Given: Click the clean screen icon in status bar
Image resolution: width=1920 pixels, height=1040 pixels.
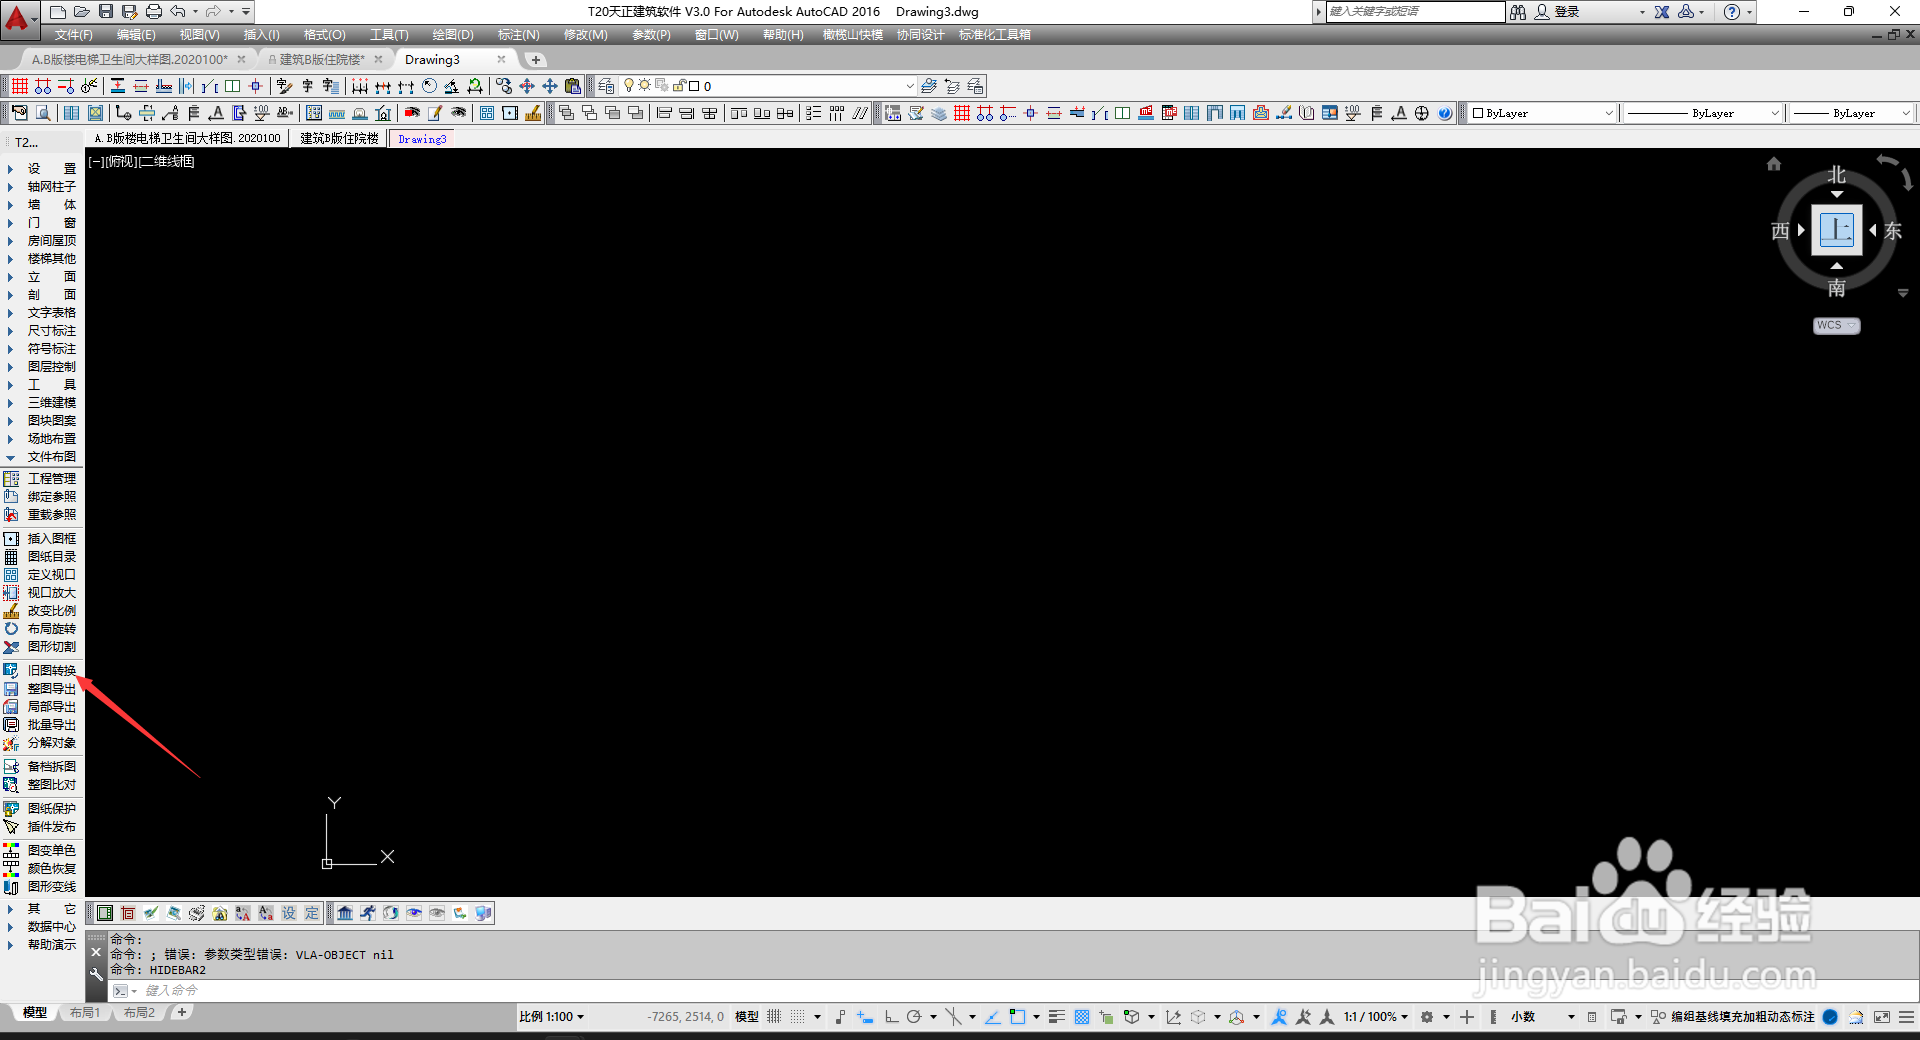Looking at the screenshot, I should 1882,1017.
